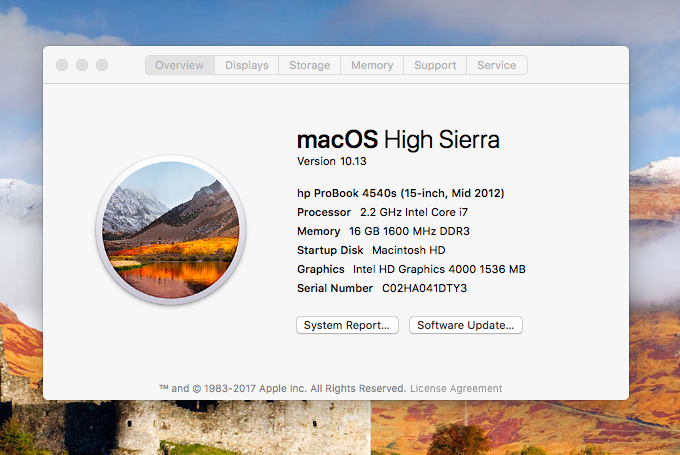This screenshot has width=680, height=455.
Task: Go to the Memory tab
Action: click(372, 65)
